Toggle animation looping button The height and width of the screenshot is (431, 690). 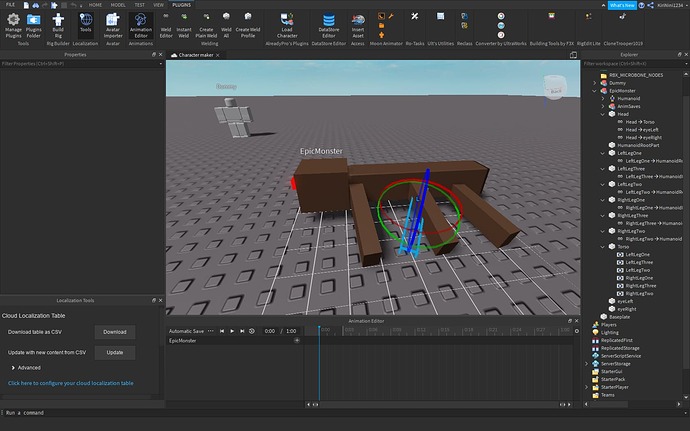[x=252, y=331]
